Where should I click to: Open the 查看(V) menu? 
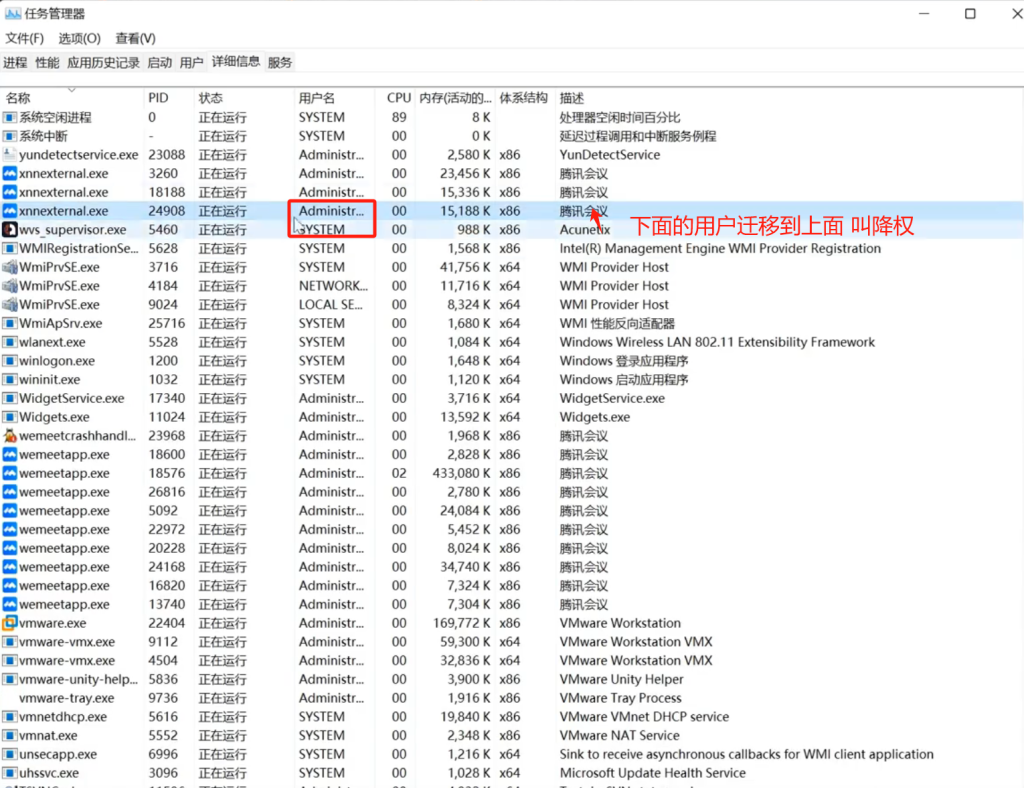coord(136,39)
